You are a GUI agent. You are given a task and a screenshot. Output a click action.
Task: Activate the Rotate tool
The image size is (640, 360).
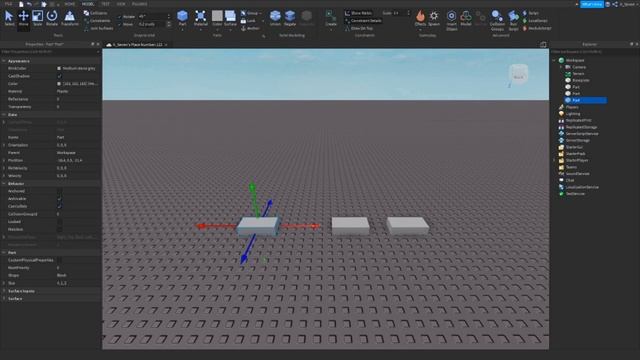[52, 18]
